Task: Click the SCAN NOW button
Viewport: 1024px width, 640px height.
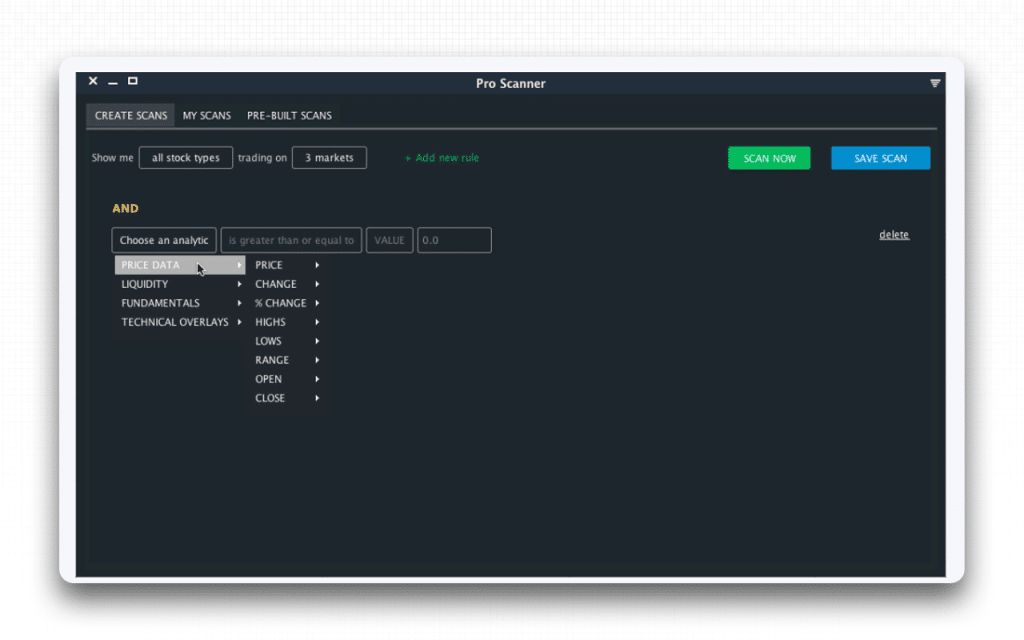Action: coord(768,158)
